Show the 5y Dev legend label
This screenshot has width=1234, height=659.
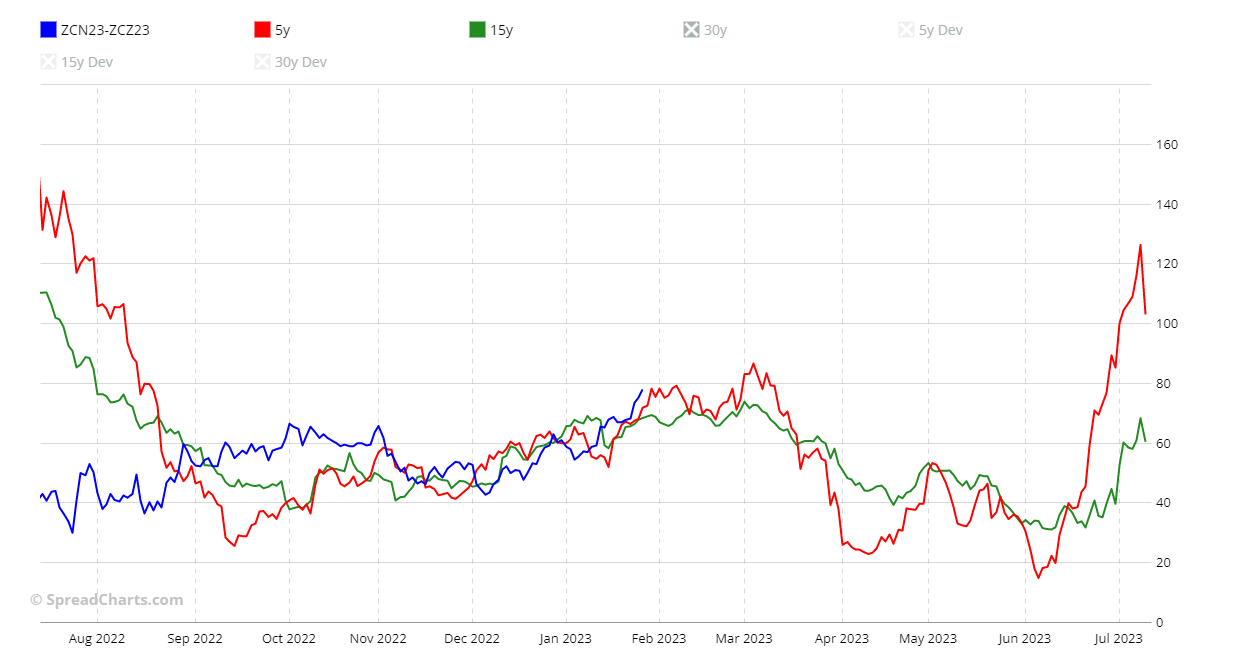940,30
